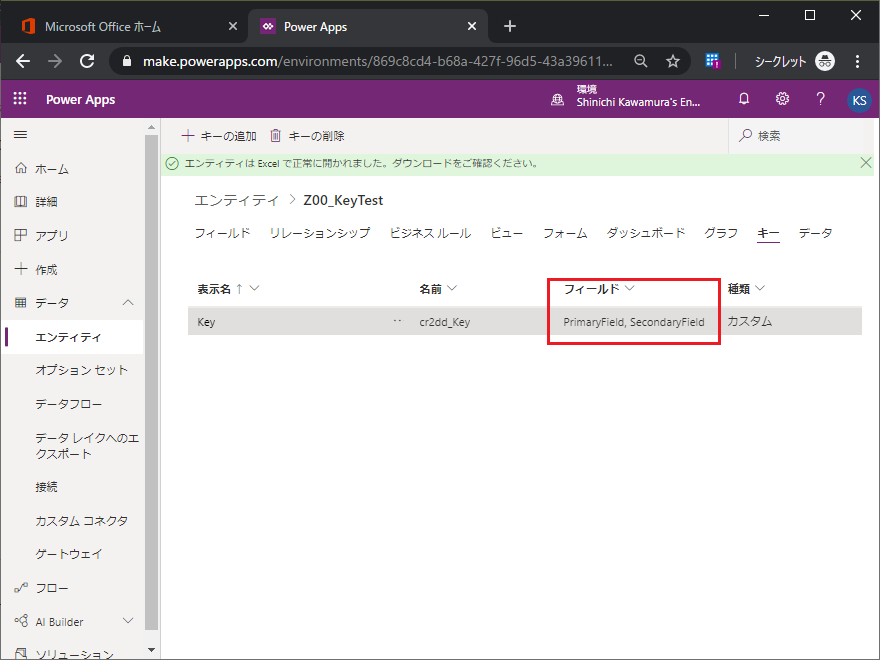Switch to the リレーションシップ tab
The width and height of the screenshot is (880, 660).
pos(320,233)
